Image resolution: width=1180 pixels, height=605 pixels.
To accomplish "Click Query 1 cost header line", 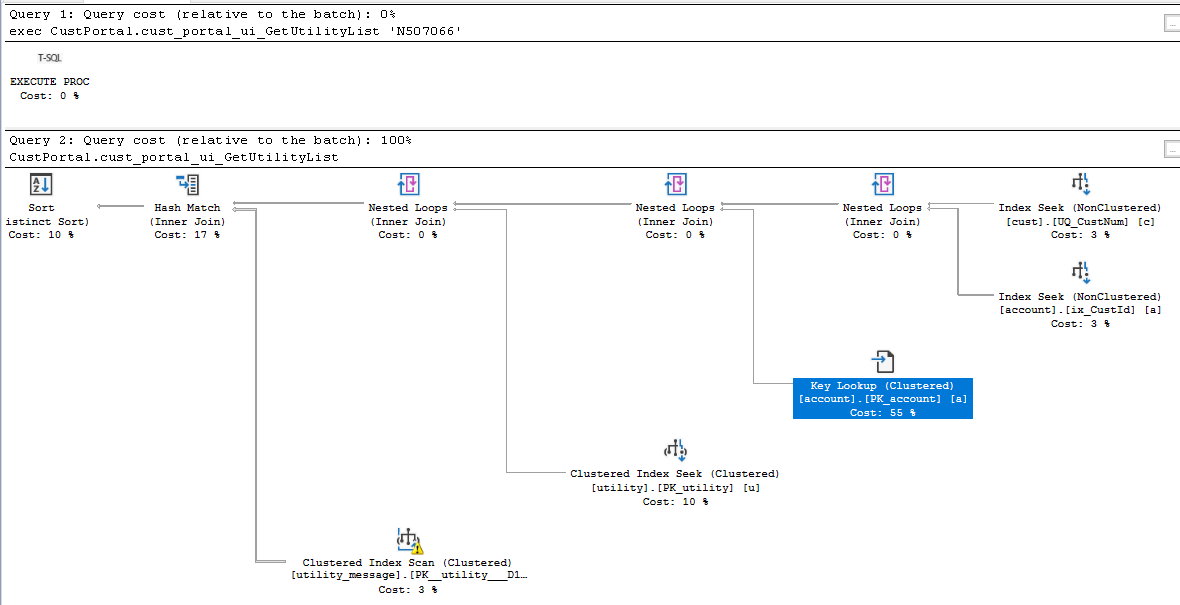I will pyautogui.click(x=203, y=14).
